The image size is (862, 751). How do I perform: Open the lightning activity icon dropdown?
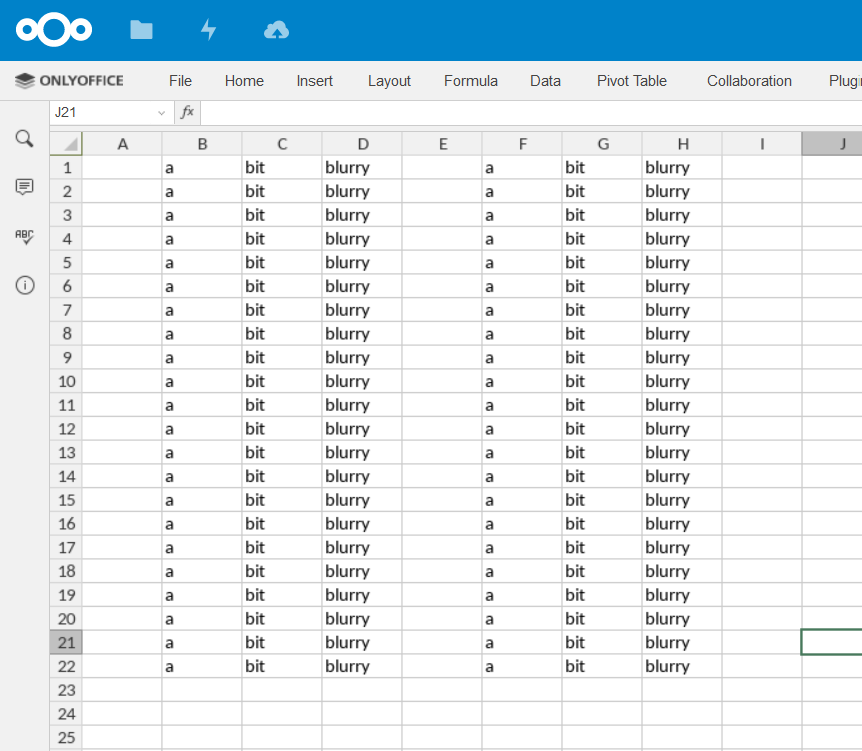[208, 30]
